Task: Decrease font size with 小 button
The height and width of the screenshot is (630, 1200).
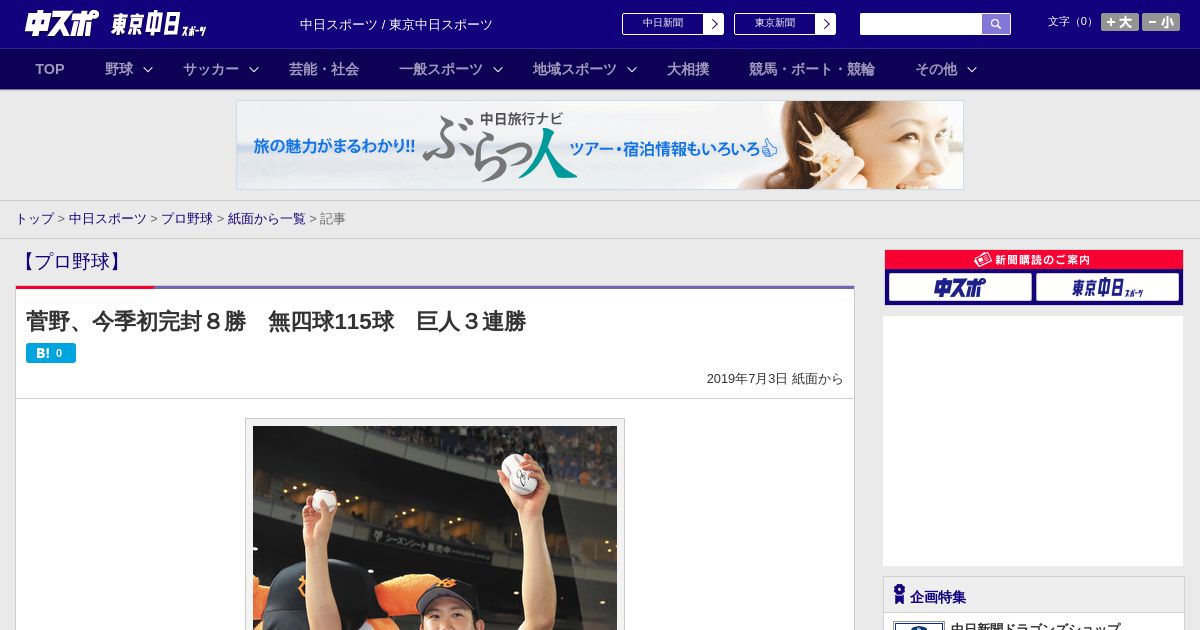Action: point(1161,22)
